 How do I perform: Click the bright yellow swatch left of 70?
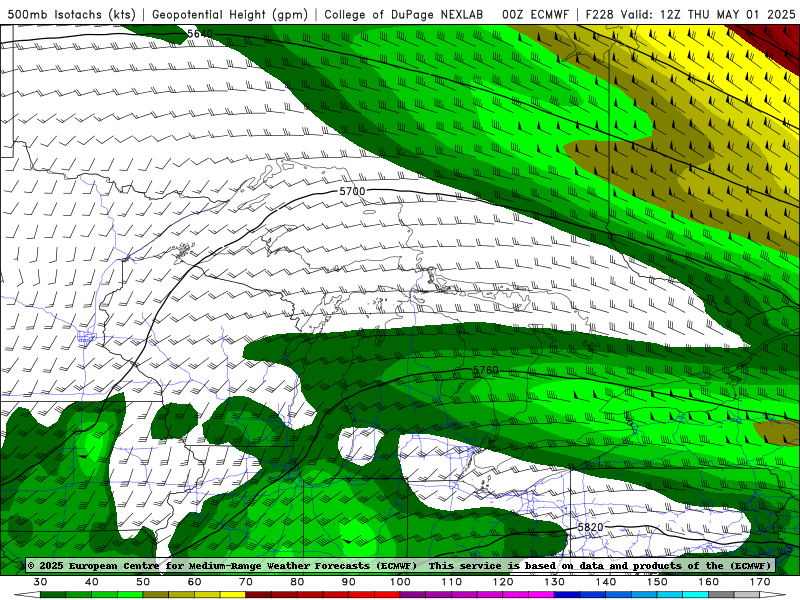[x=233, y=595]
